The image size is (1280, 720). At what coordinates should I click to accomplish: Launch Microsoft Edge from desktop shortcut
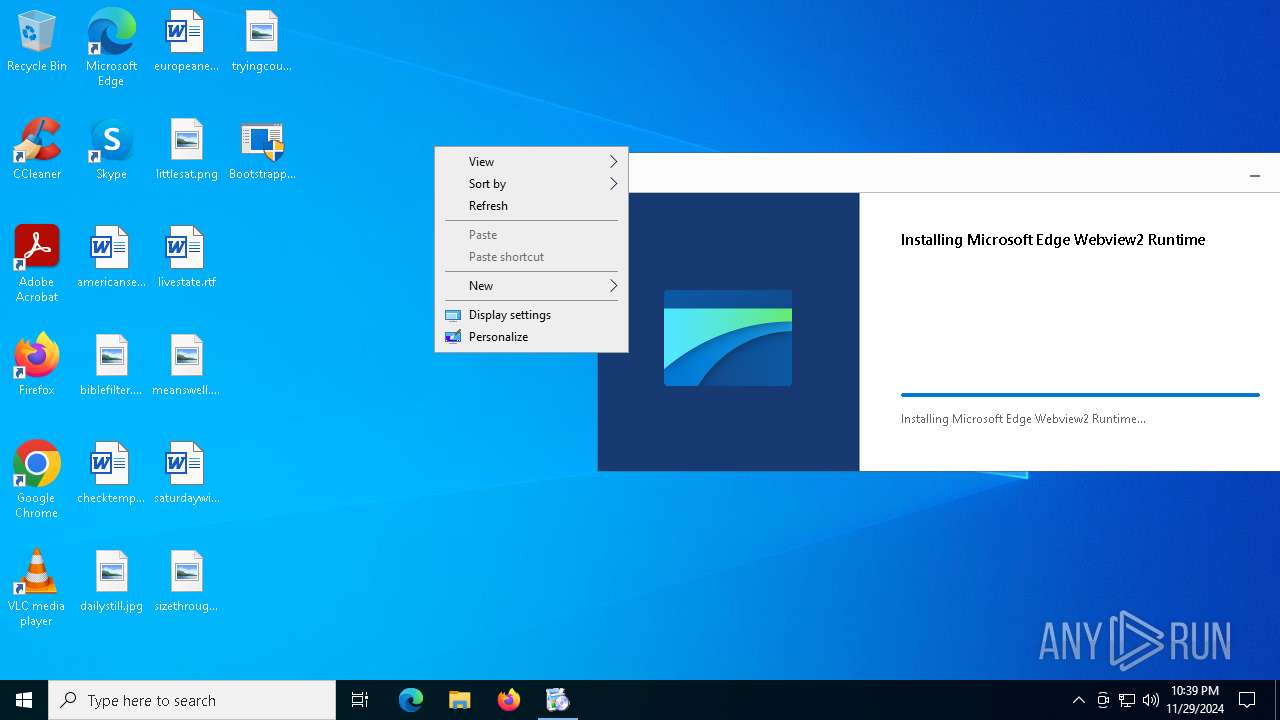tap(111, 48)
